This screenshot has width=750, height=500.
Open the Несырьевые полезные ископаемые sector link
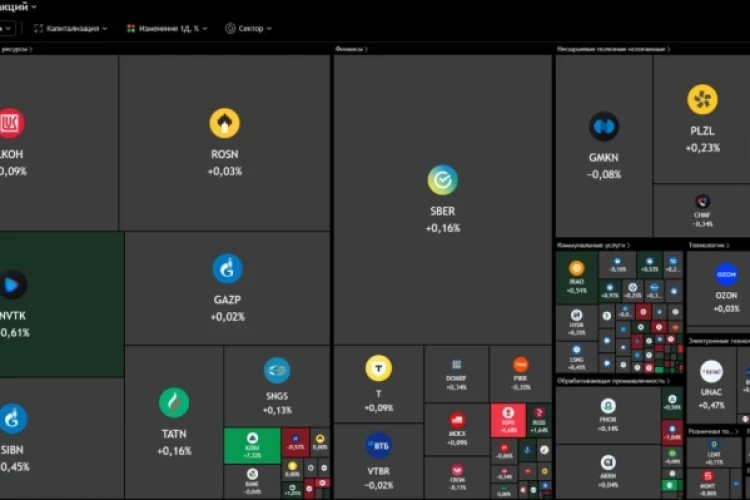coord(613,49)
